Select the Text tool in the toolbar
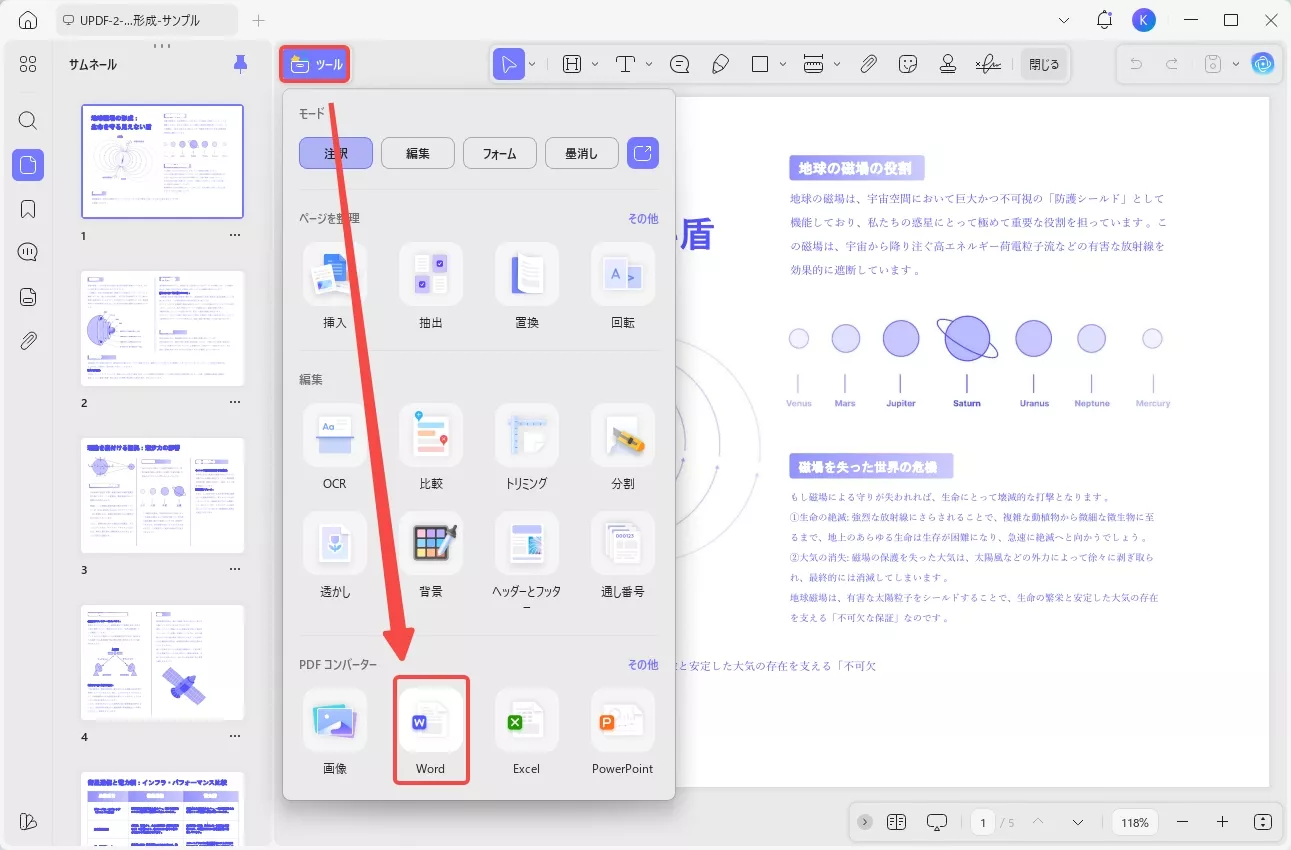This screenshot has height=850, width=1291. coord(625,63)
